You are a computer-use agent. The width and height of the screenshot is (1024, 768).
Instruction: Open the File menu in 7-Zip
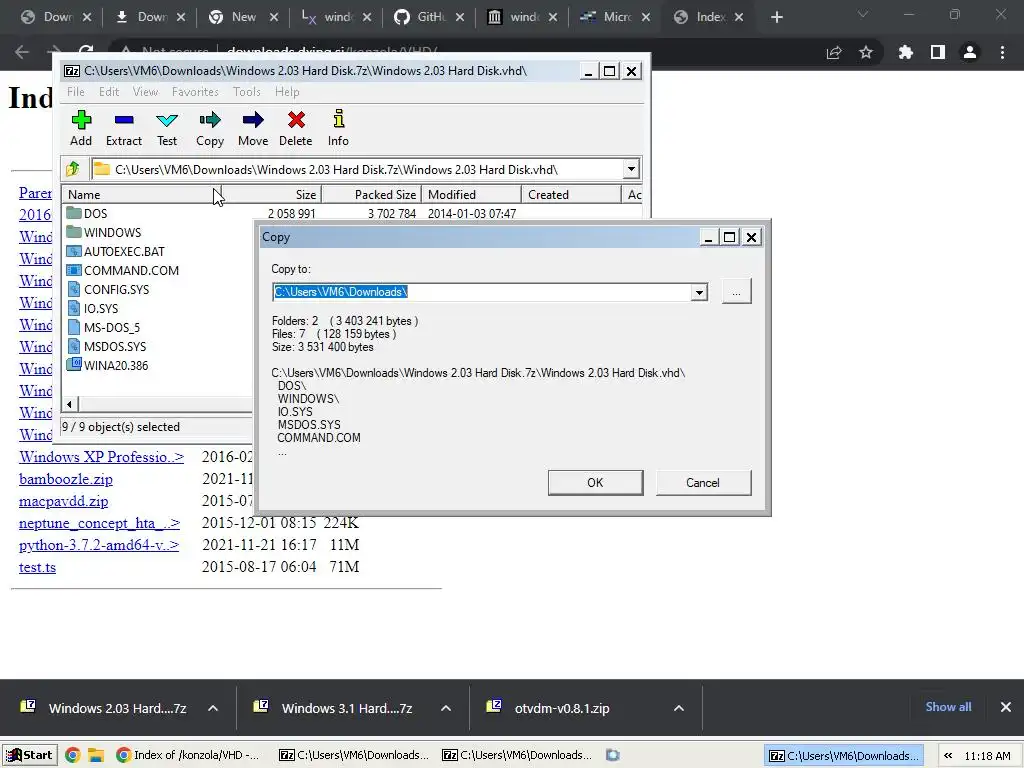pos(76,91)
